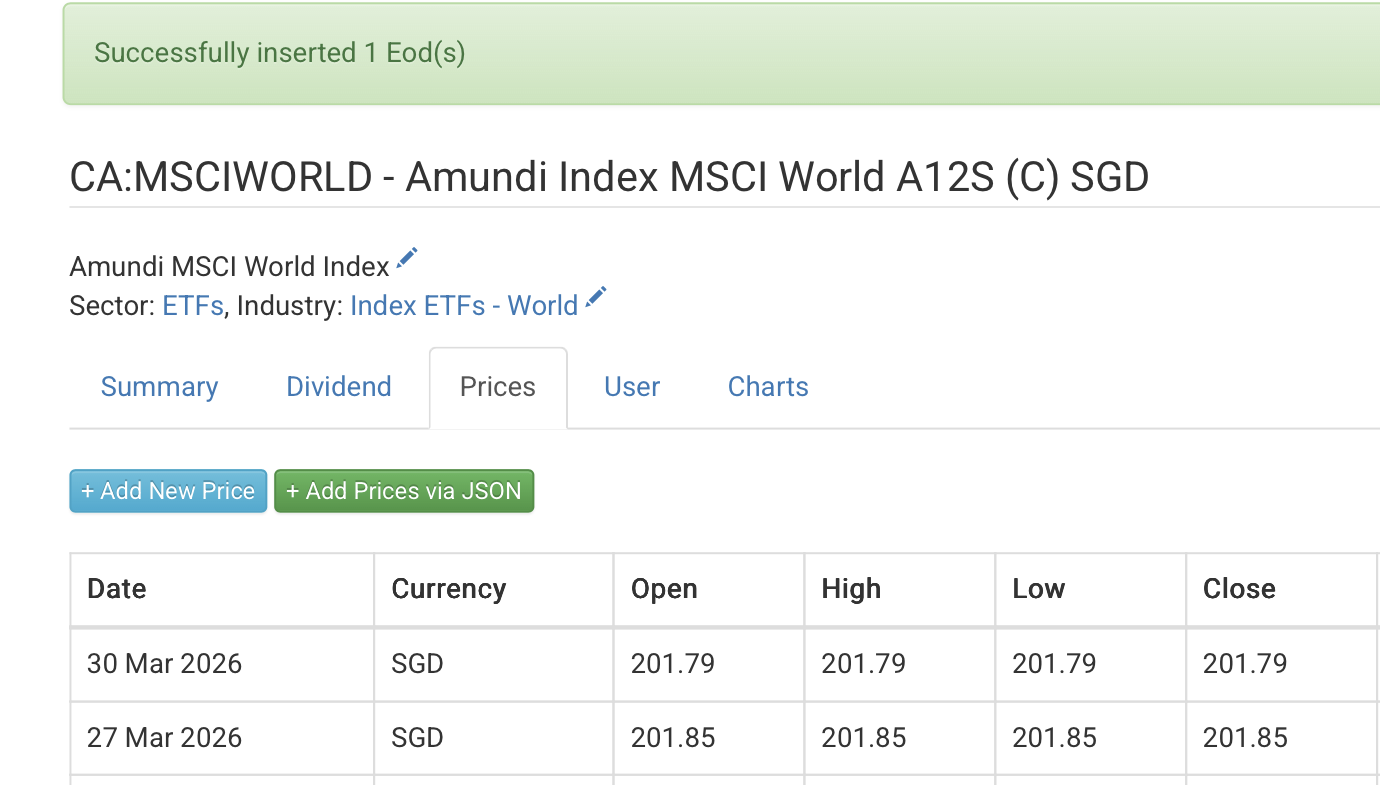Viewport: 1380px width, 785px height.
Task: Click the Currency column header
Action: pyautogui.click(x=448, y=589)
